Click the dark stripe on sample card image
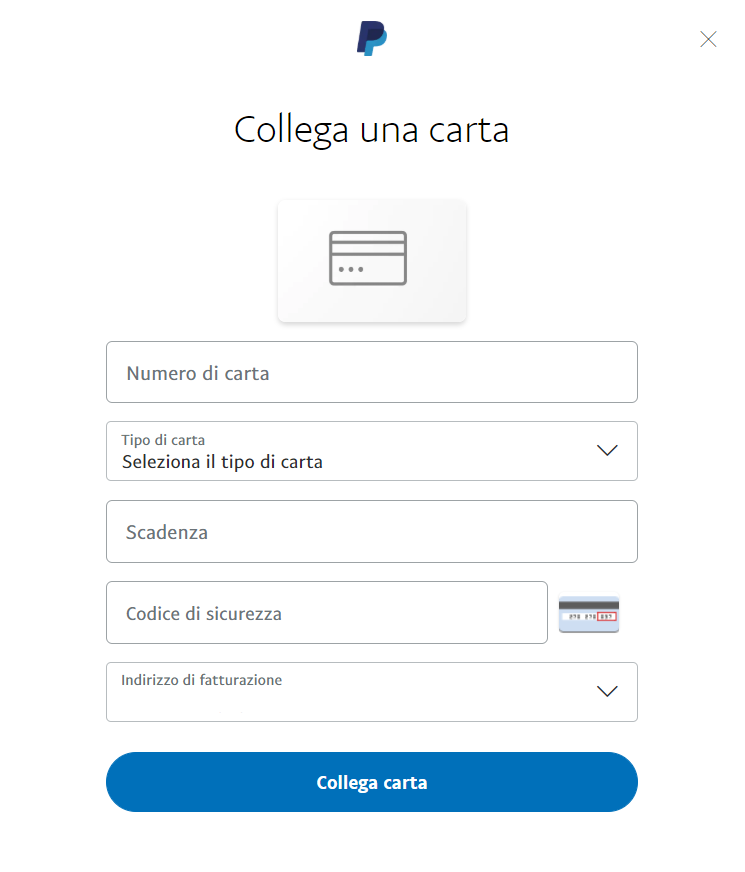This screenshot has height=872, width=745. pyautogui.click(x=589, y=604)
